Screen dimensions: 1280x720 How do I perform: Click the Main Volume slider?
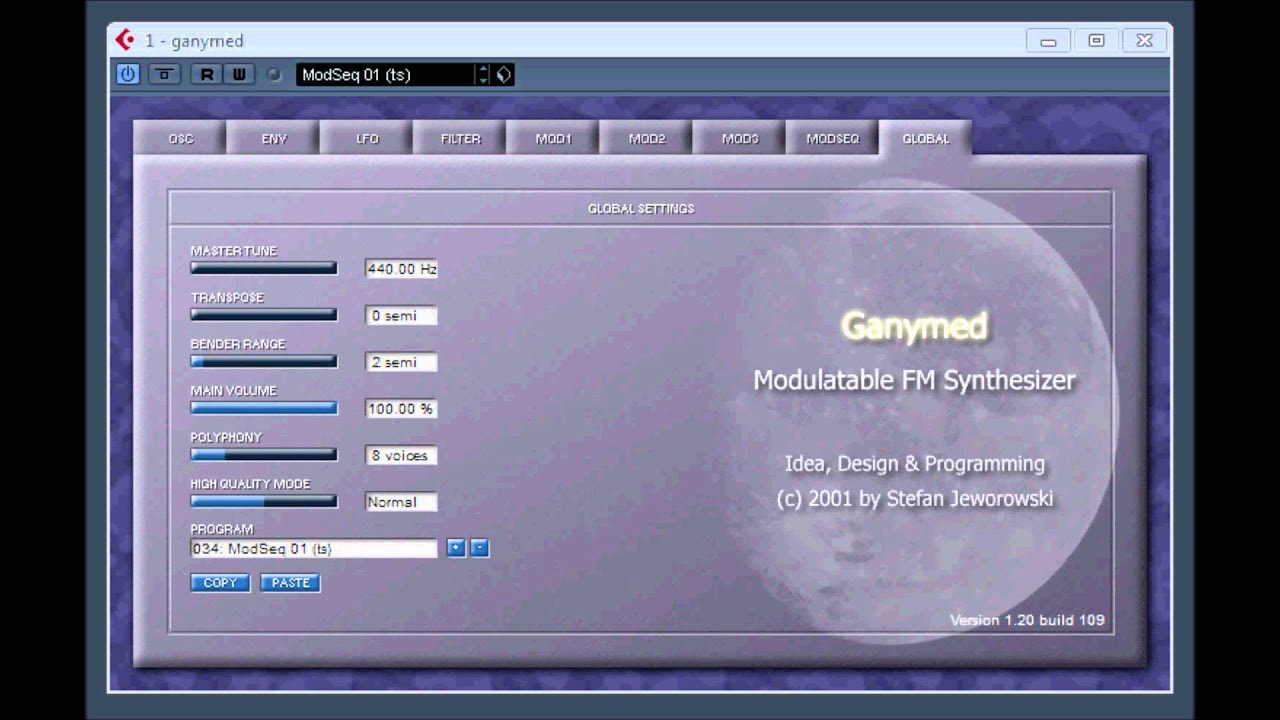tap(264, 408)
